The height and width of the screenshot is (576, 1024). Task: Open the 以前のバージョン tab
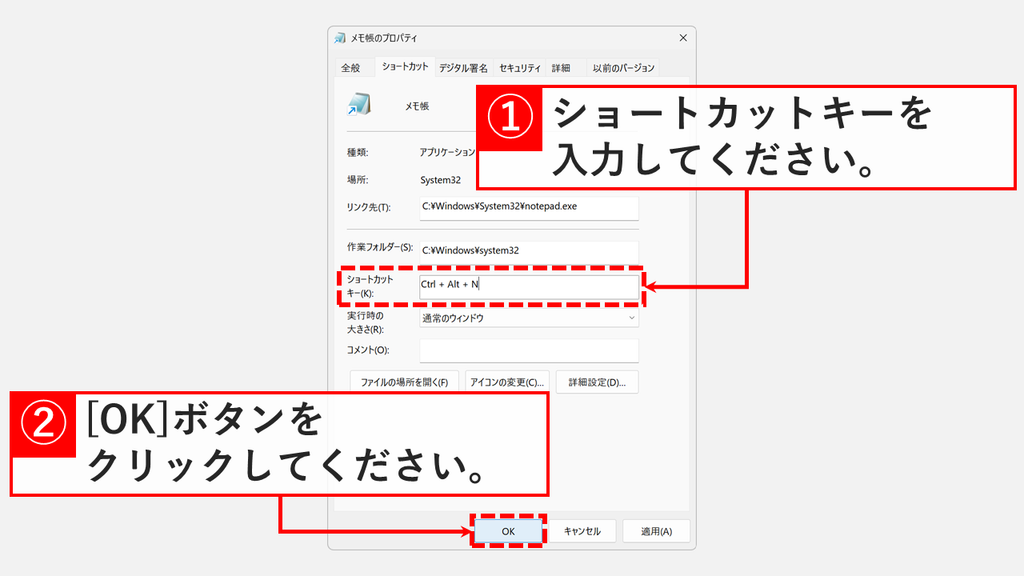coord(623,68)
